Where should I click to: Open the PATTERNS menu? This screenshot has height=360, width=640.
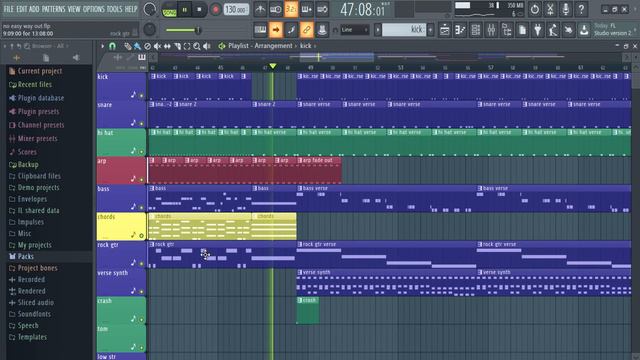(53, 9)
